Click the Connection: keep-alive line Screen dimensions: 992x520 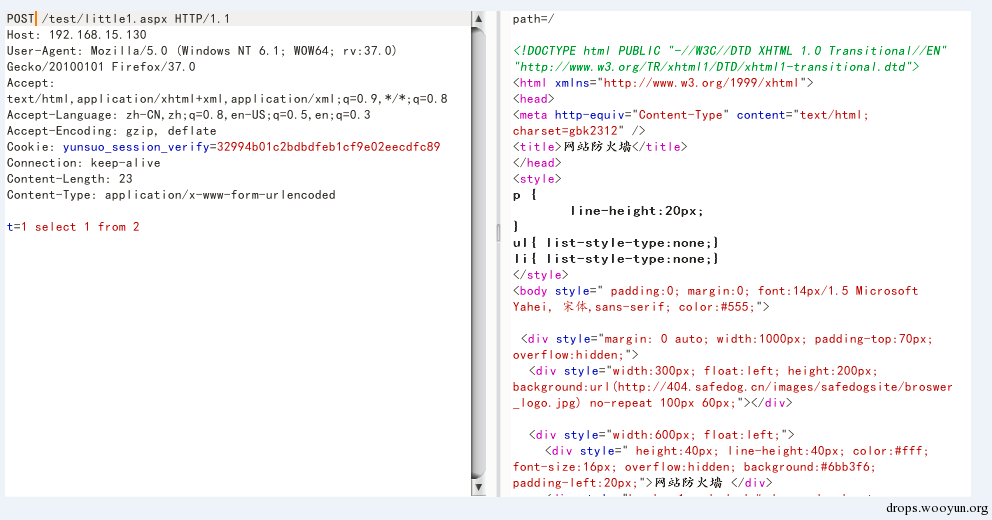pos(84,163)
